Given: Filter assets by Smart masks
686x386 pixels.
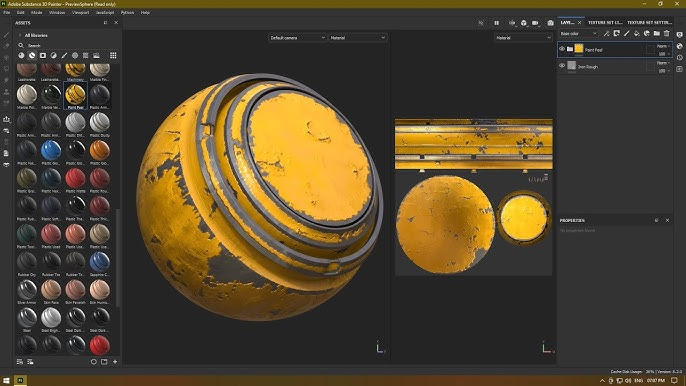Looking at the screenshot, I should click(43, 56).
